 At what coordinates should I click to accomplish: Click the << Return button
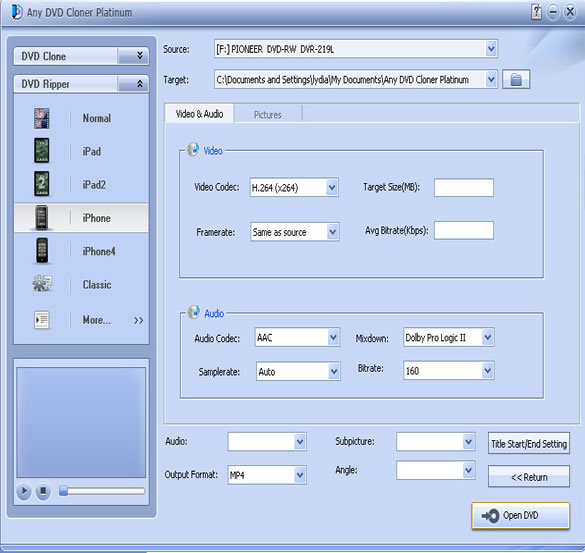point(529,477)
